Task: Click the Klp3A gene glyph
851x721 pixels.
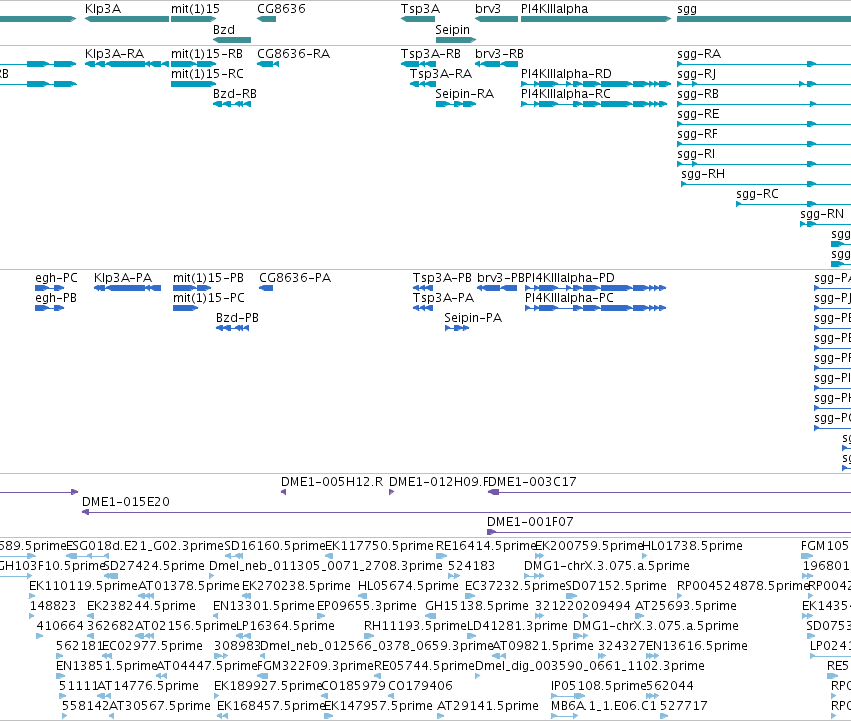Action: click(x=127, y=19)
